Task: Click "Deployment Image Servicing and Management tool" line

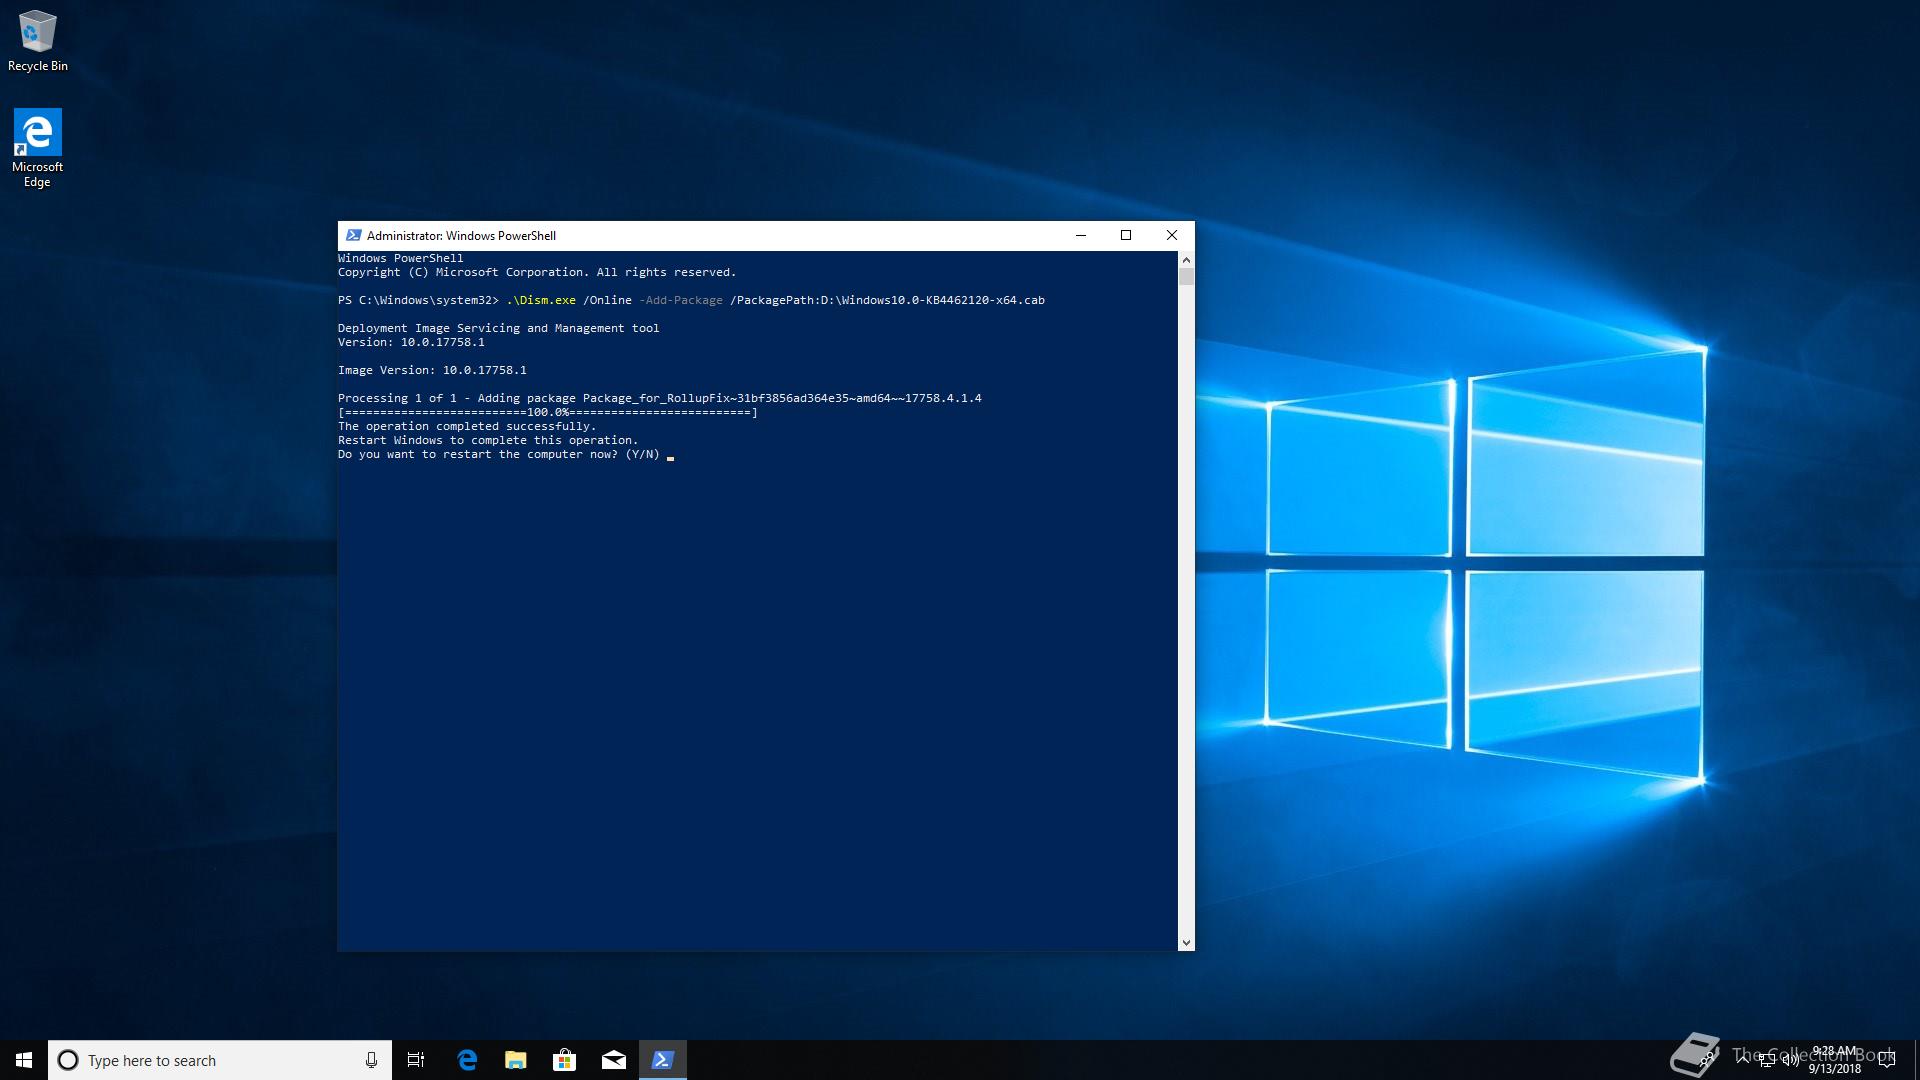Action: [499, 329]
